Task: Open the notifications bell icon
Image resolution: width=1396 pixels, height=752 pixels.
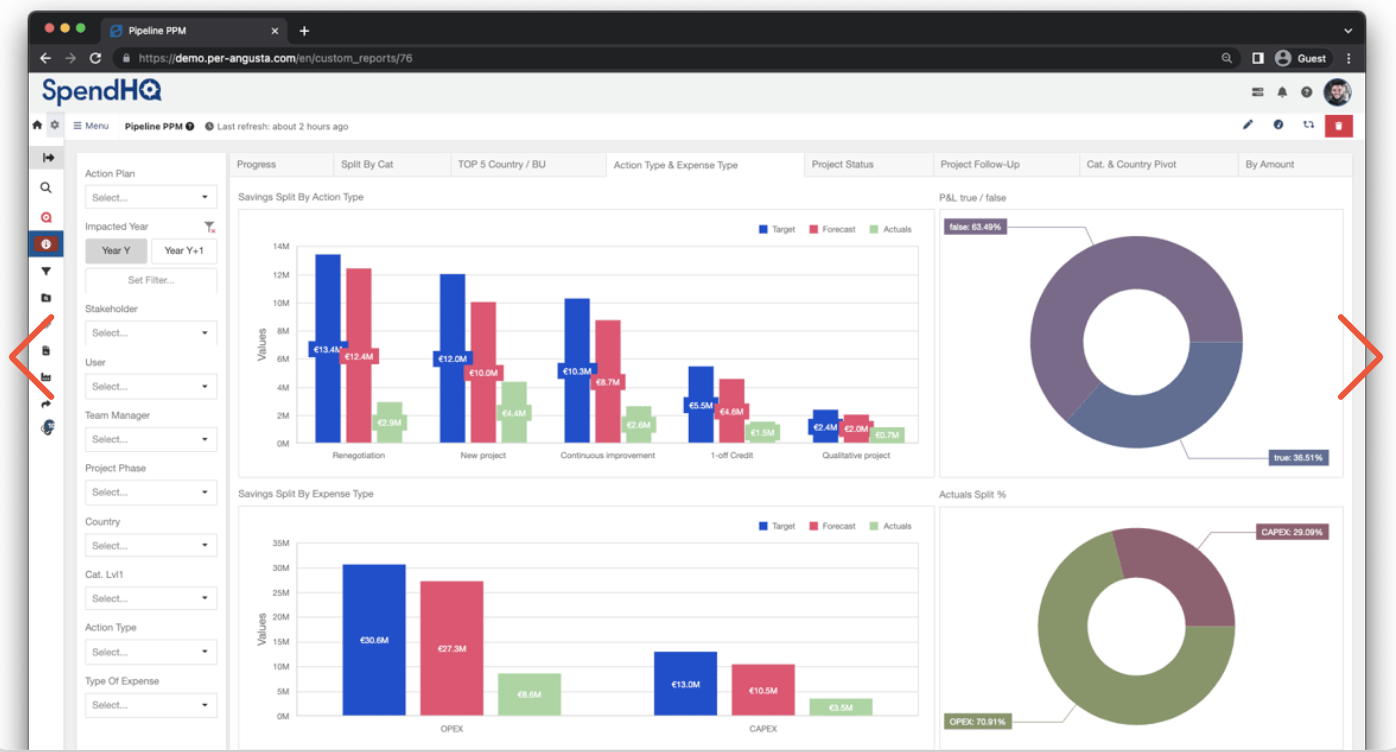Action: pyautogui.click(x=1282, y=92)
